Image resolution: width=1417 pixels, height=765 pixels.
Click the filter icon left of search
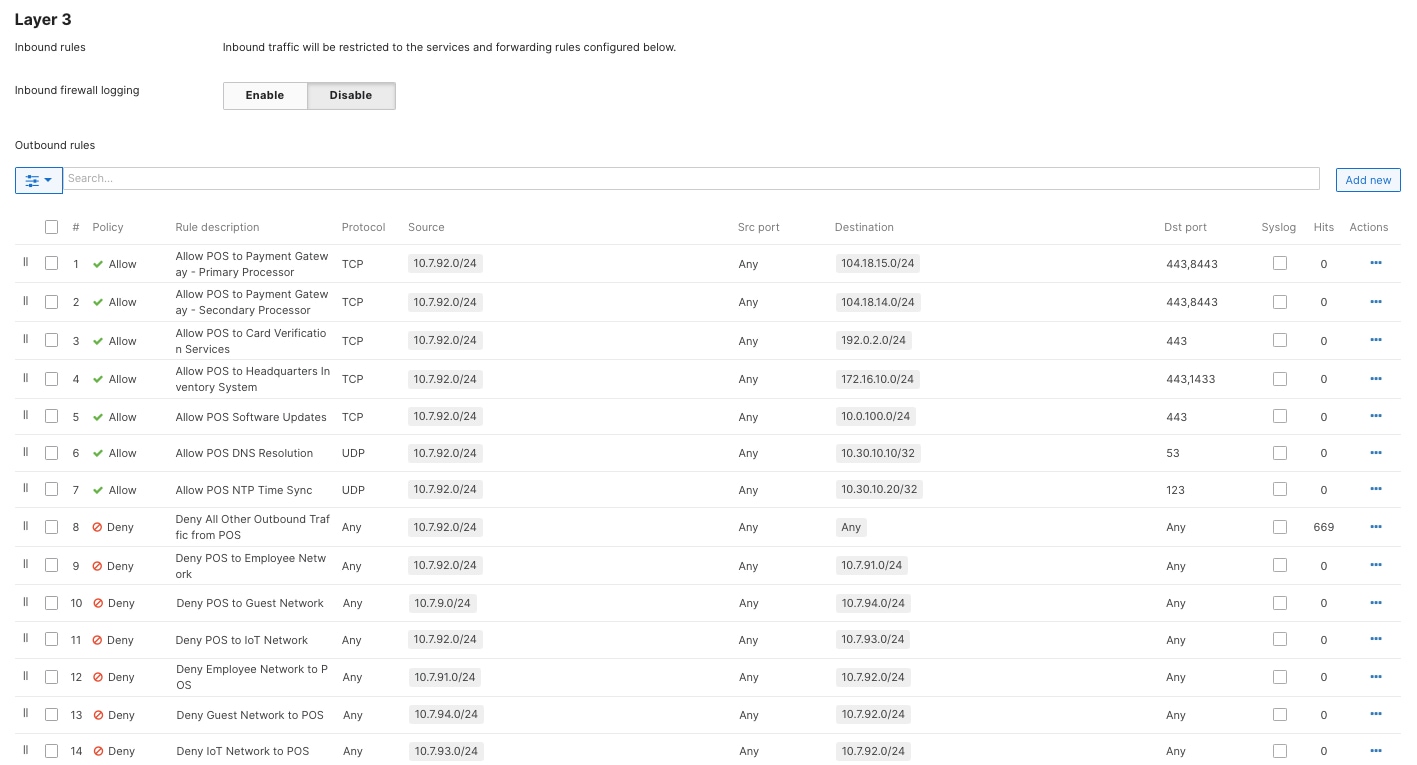point(33,180)
